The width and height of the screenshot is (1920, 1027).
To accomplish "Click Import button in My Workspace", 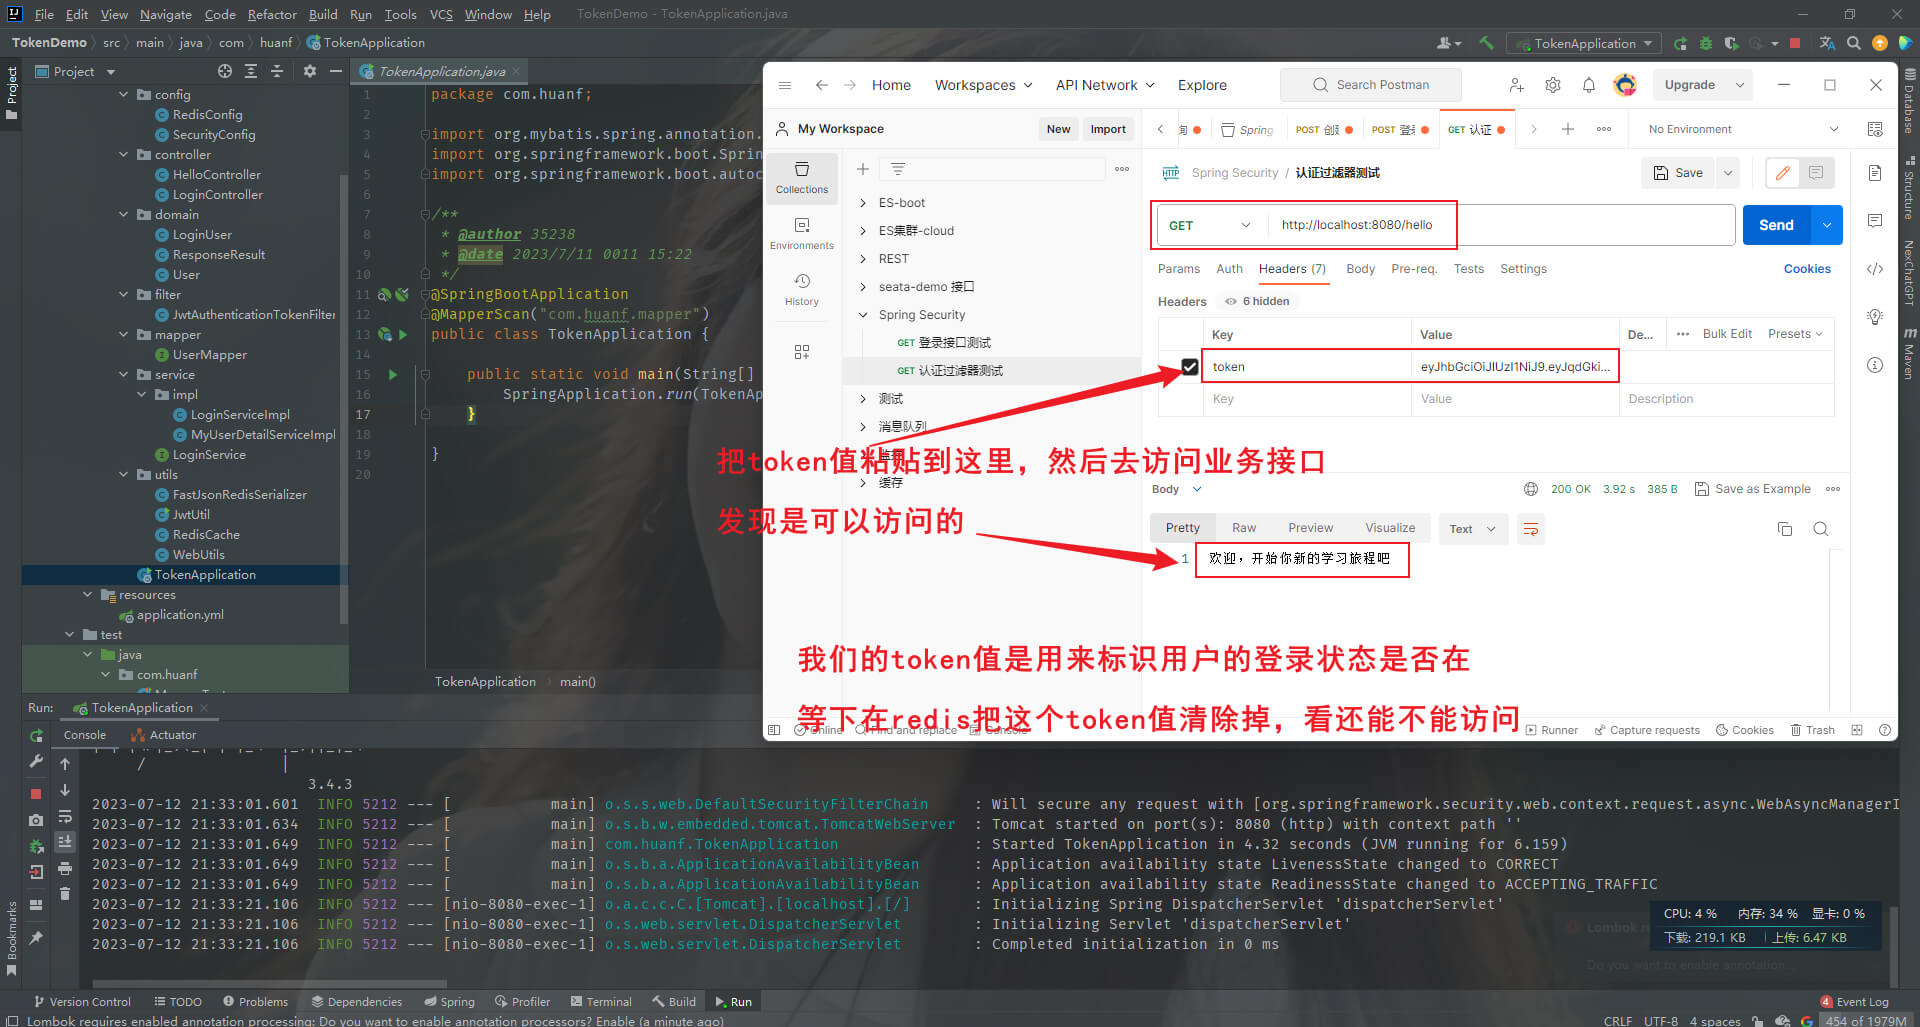I will pos(1108,129).
